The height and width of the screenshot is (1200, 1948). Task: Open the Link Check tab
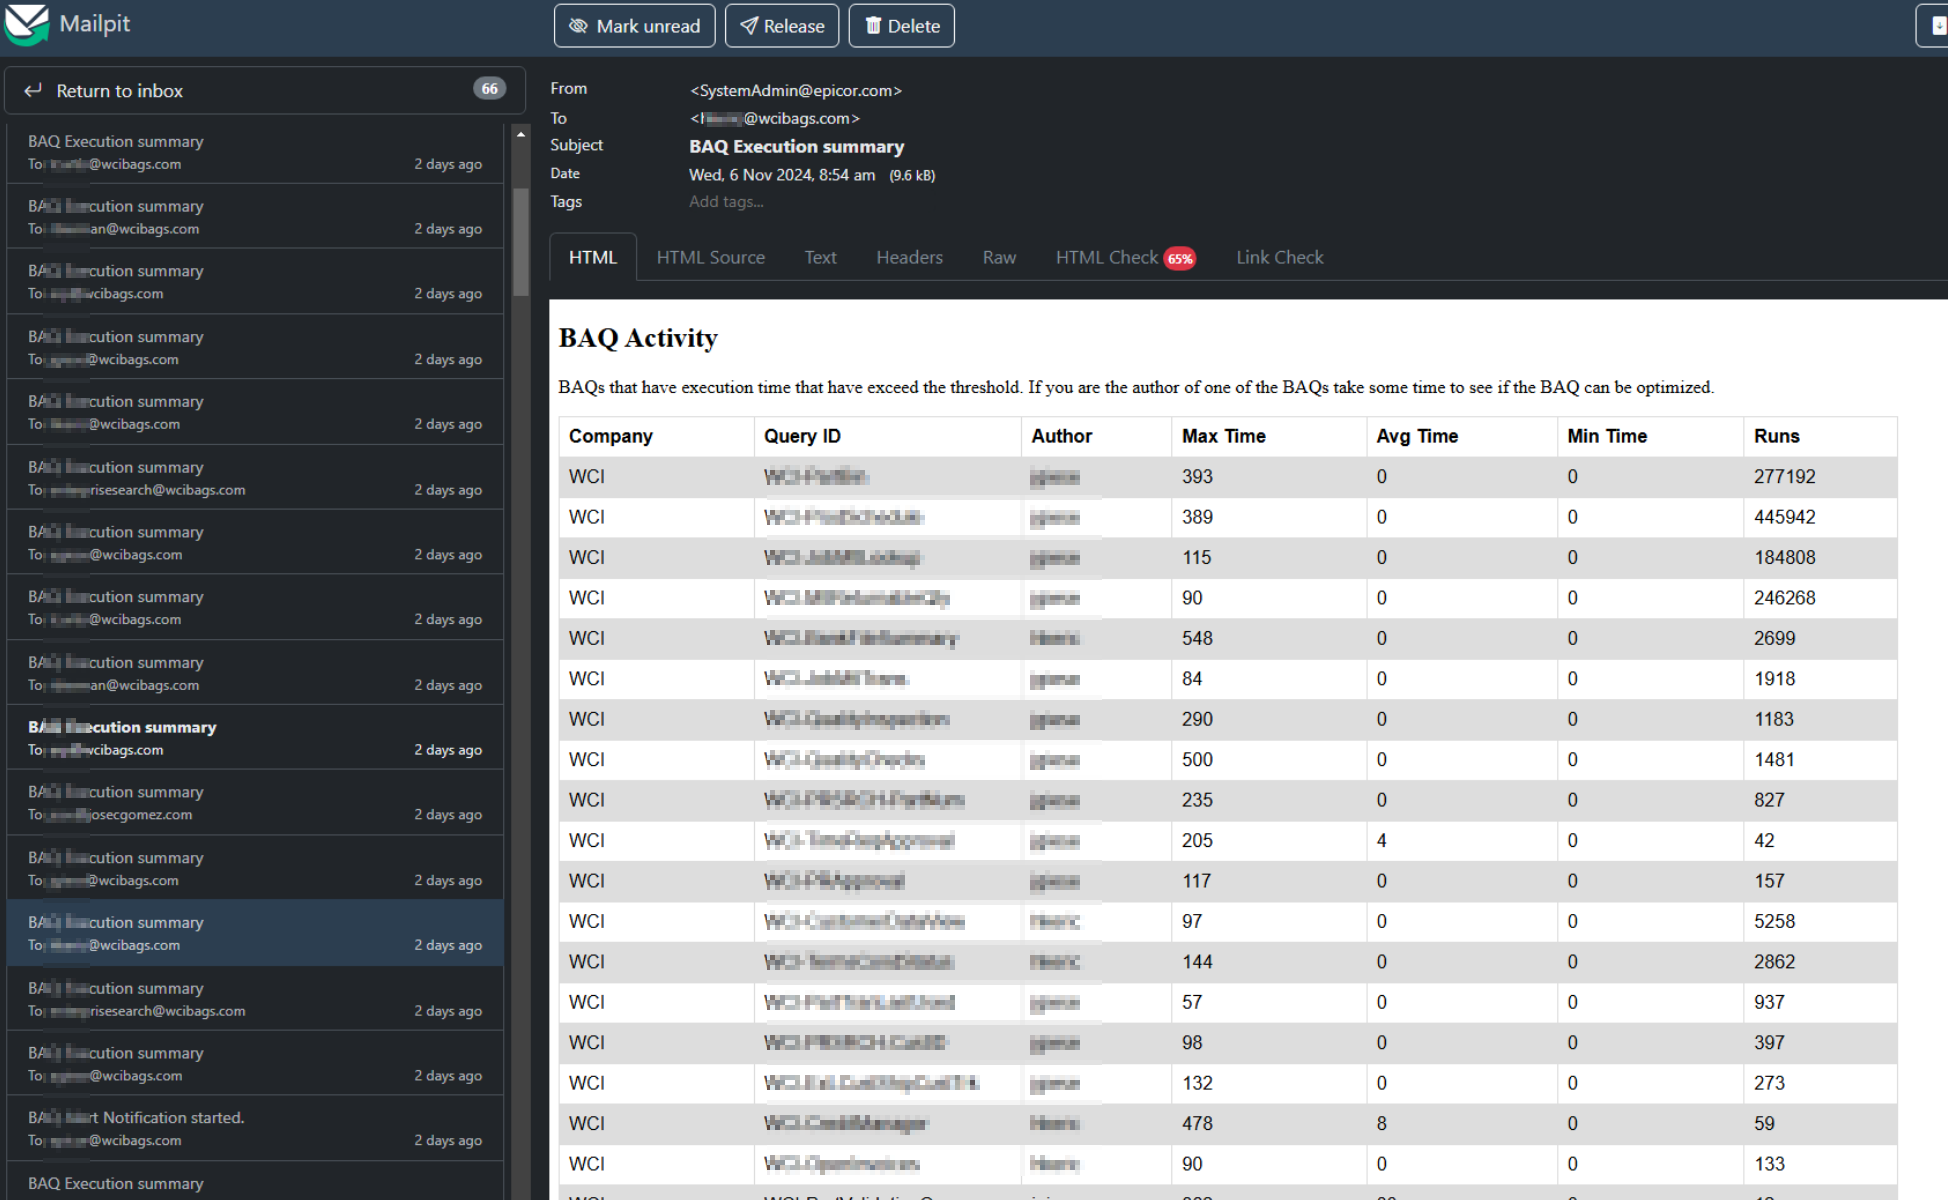coord(1279,257)
